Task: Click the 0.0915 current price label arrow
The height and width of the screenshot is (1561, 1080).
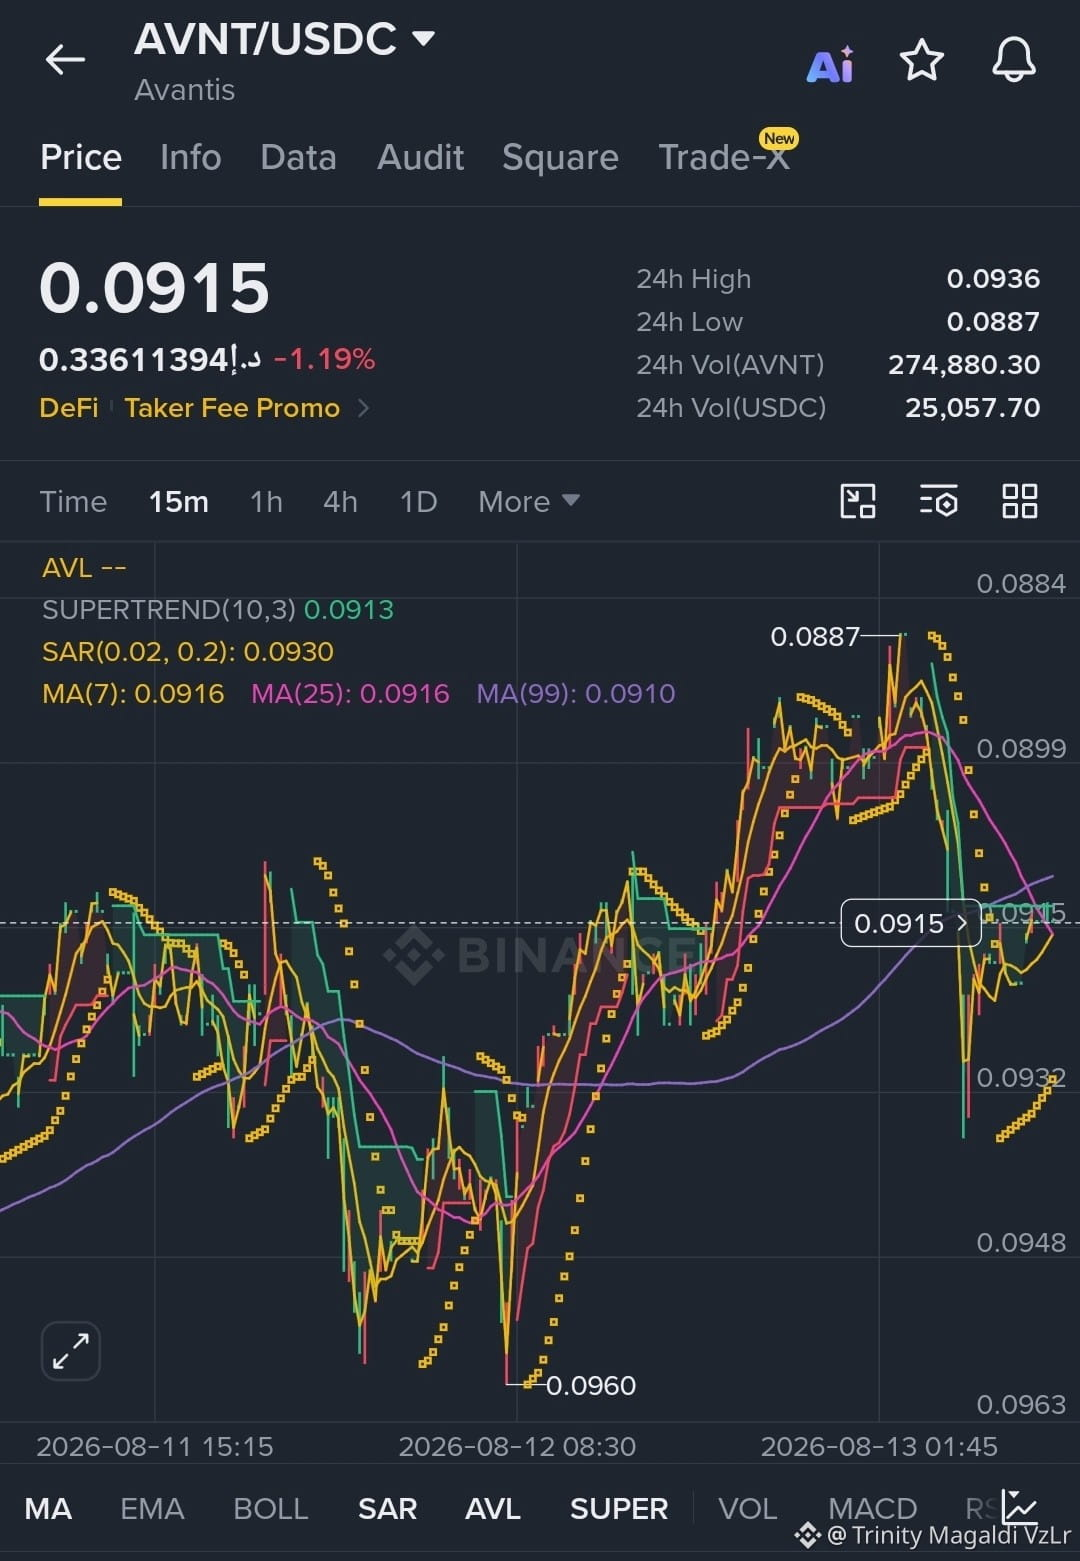Action: 962,923
